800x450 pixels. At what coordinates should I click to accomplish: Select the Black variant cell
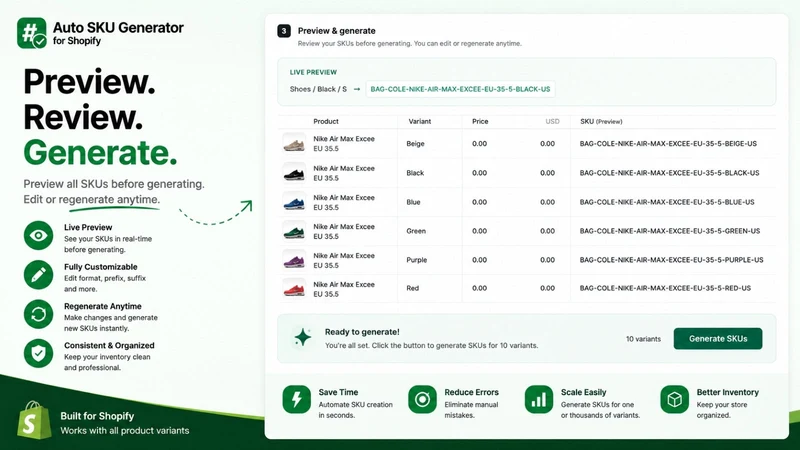[x=415, y=173]
